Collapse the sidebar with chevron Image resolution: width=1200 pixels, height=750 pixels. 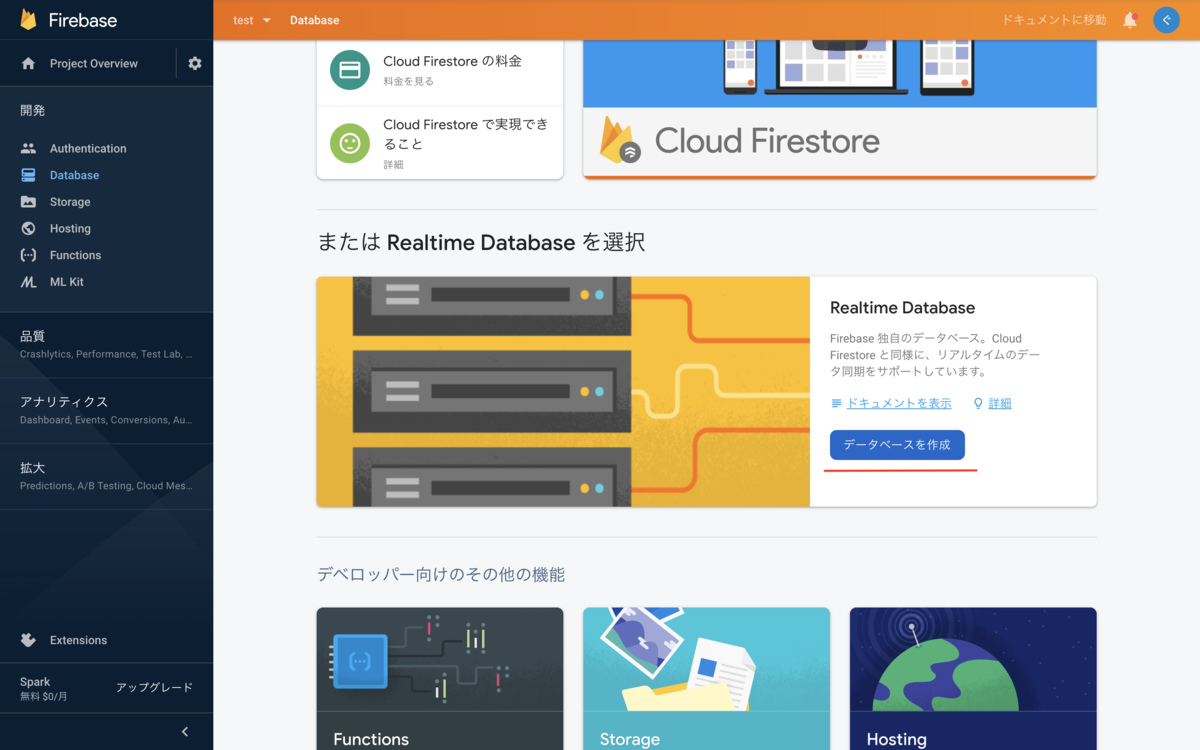(185, 732)
